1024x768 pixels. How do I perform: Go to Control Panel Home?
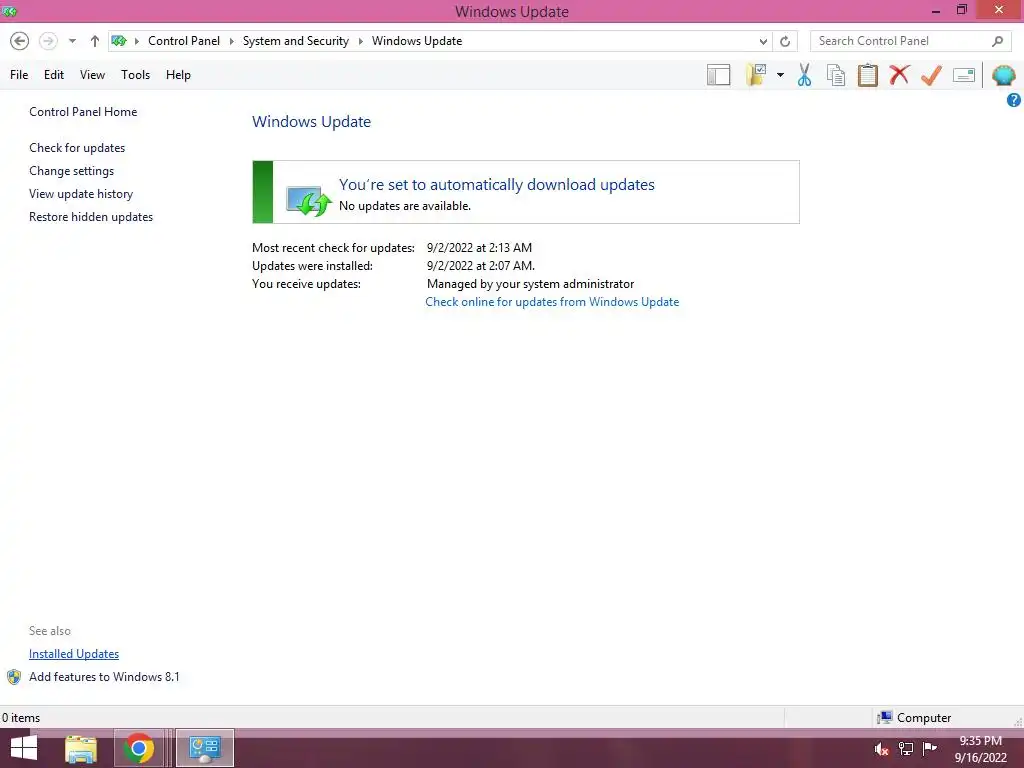point(83,112)
